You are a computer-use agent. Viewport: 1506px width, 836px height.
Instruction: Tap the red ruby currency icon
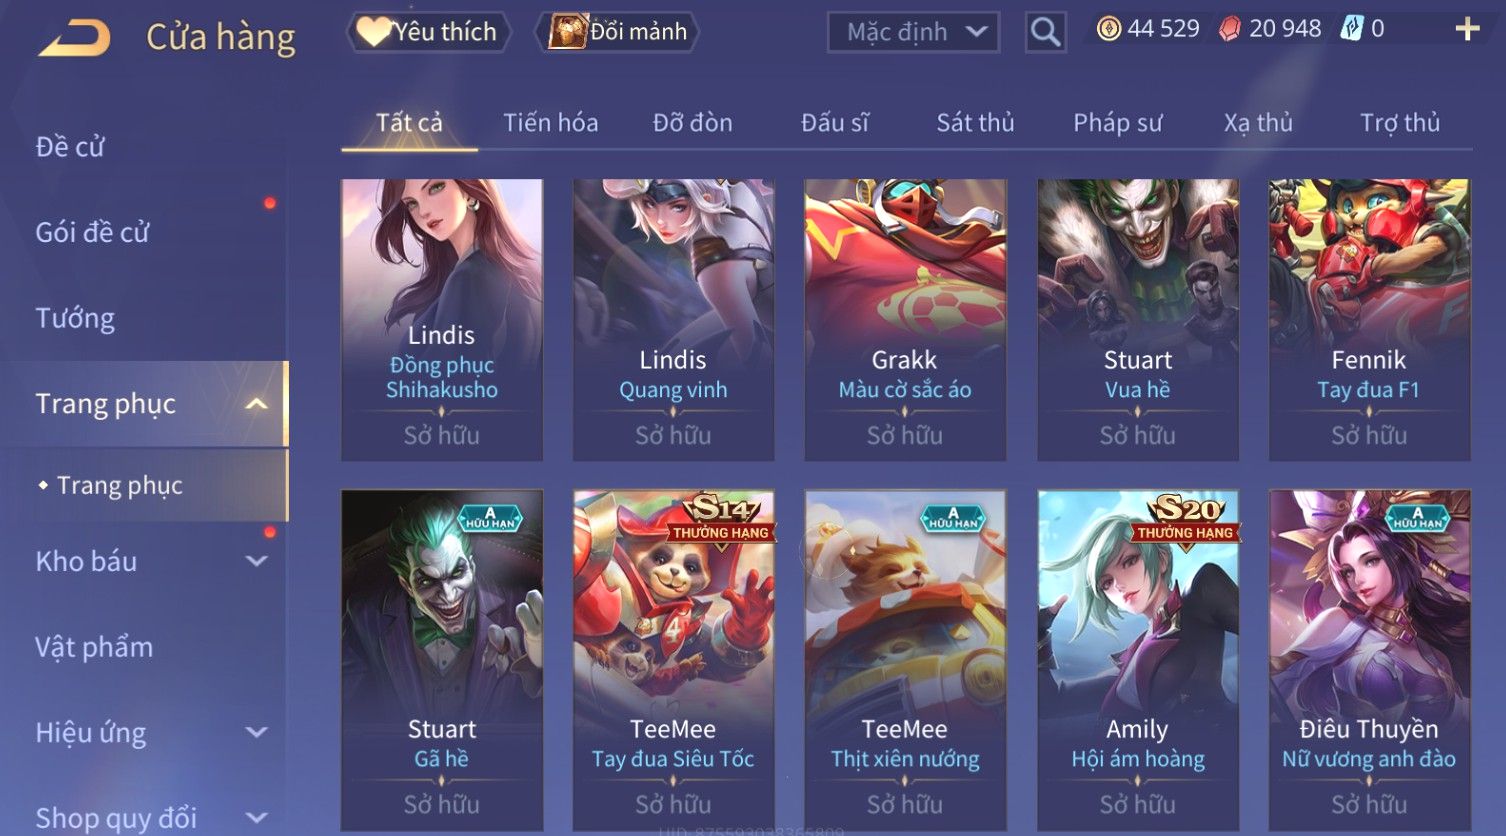(1229, 29)
